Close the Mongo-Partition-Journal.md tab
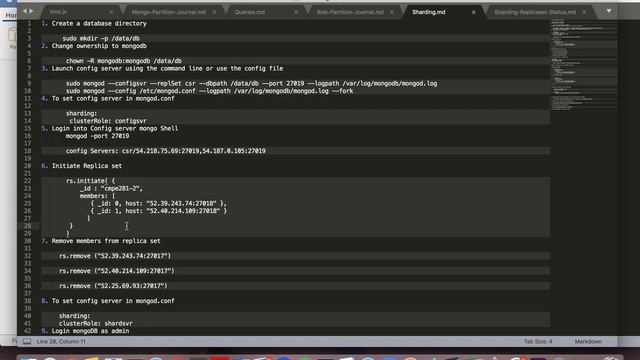This screenshot has height=360, width=640. click(214, 12)
